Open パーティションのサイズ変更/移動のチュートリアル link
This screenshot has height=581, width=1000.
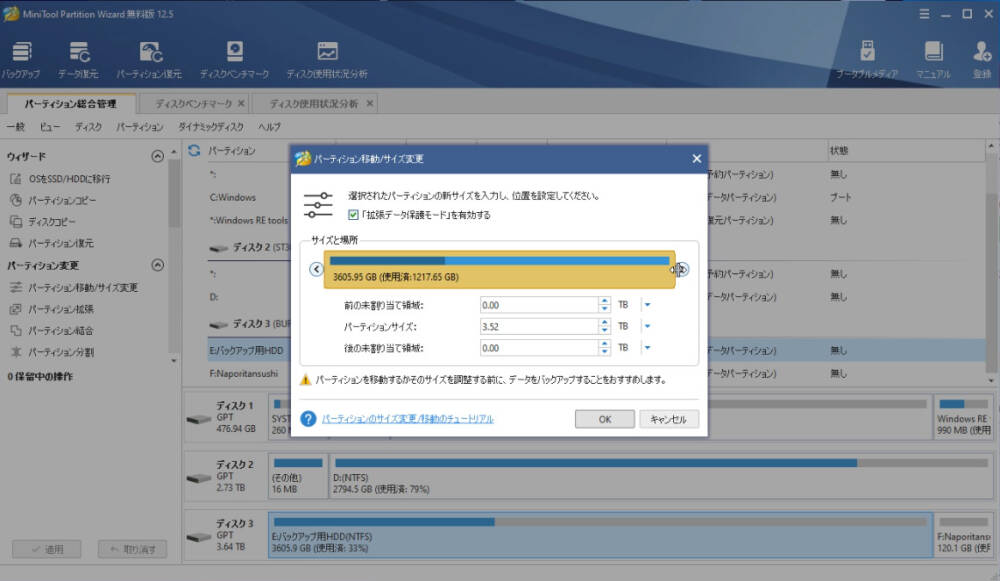pos(408,419)
